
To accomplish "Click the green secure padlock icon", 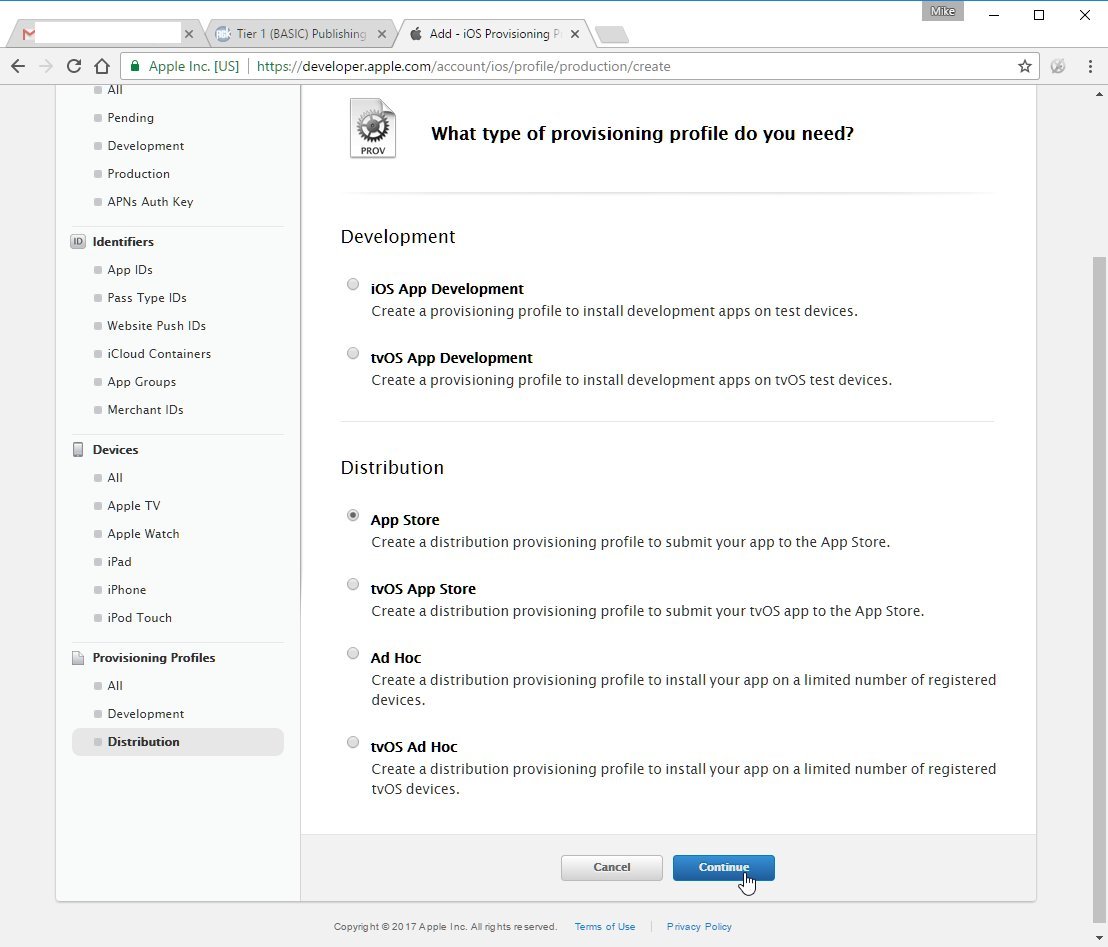I will [x=135, y=66].
